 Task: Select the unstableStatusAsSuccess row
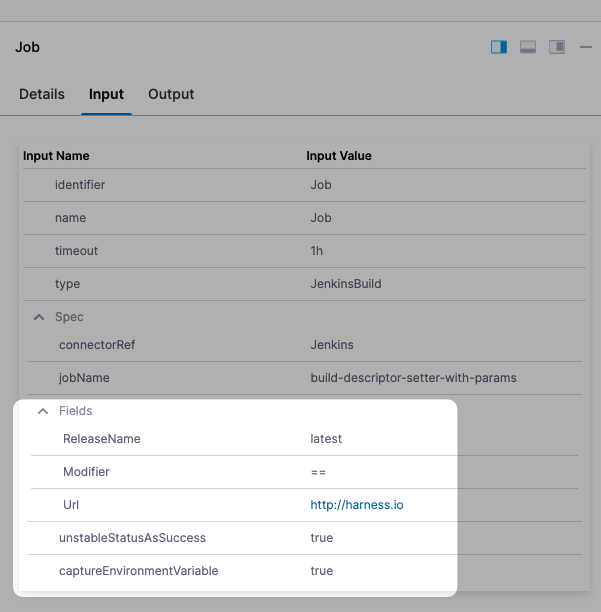132,538
